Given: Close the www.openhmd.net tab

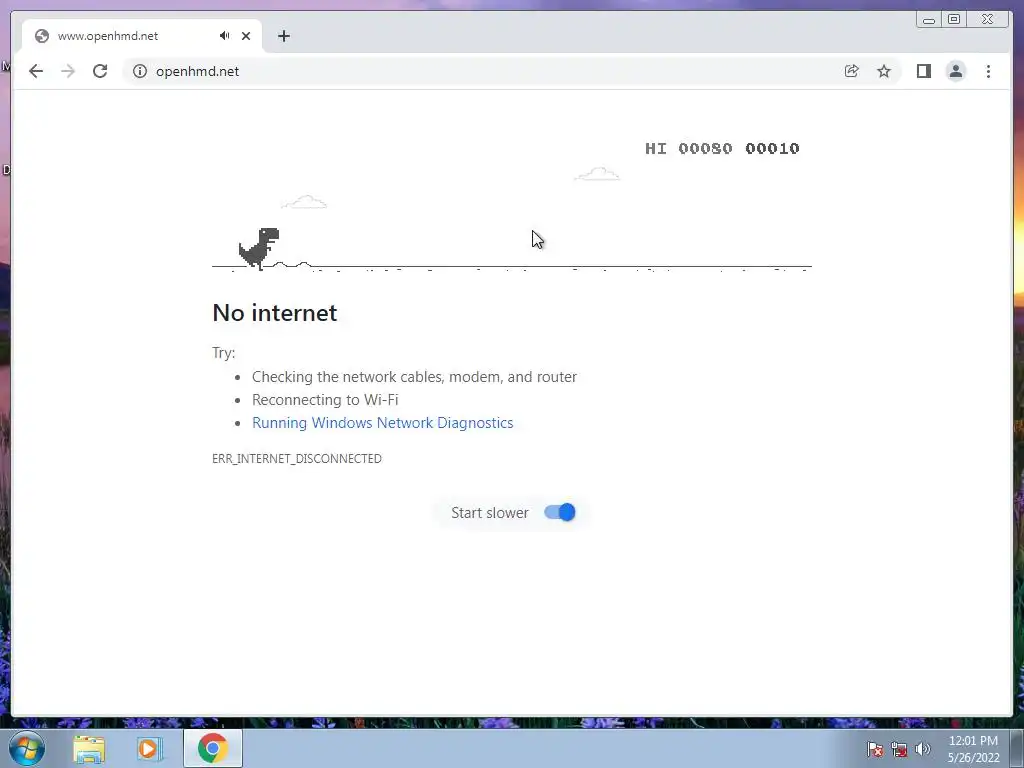Looking at the screenshot, I should [246, 36].
